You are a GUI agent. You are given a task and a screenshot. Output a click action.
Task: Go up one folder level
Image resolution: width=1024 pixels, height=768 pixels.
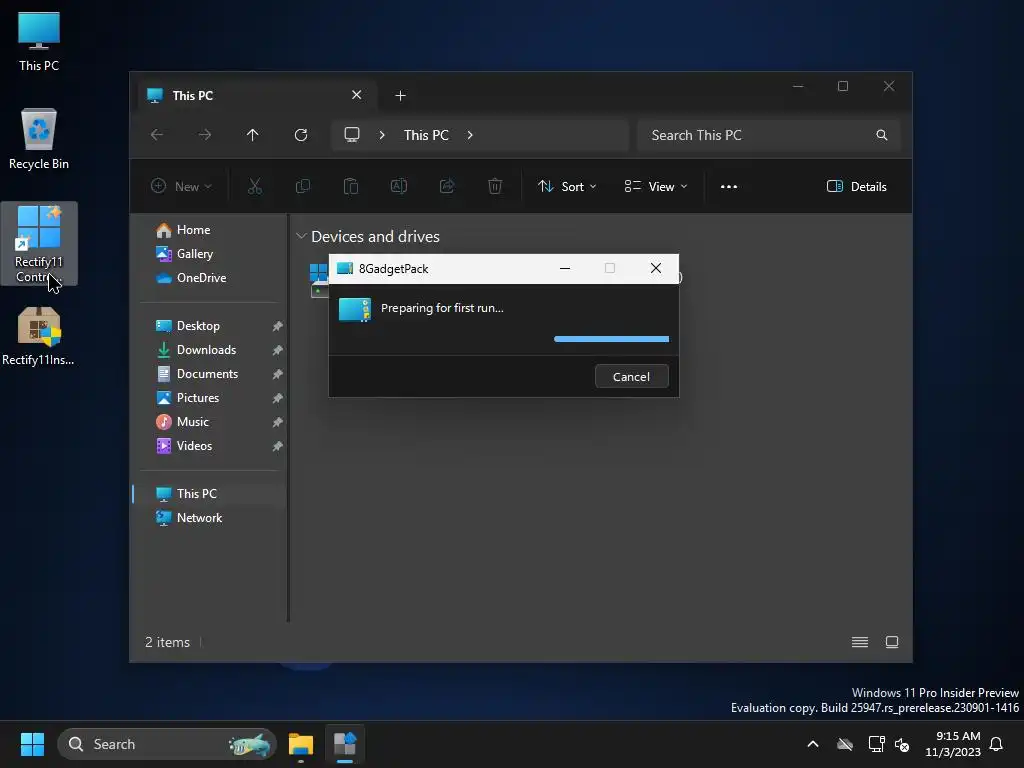tap(253, 135)
